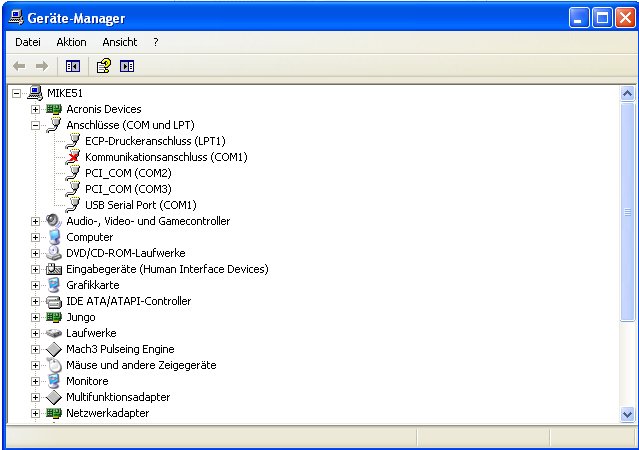Open the ? help menu
The height and width of the screenshot is (450, 639).
[x=156, y=42]
